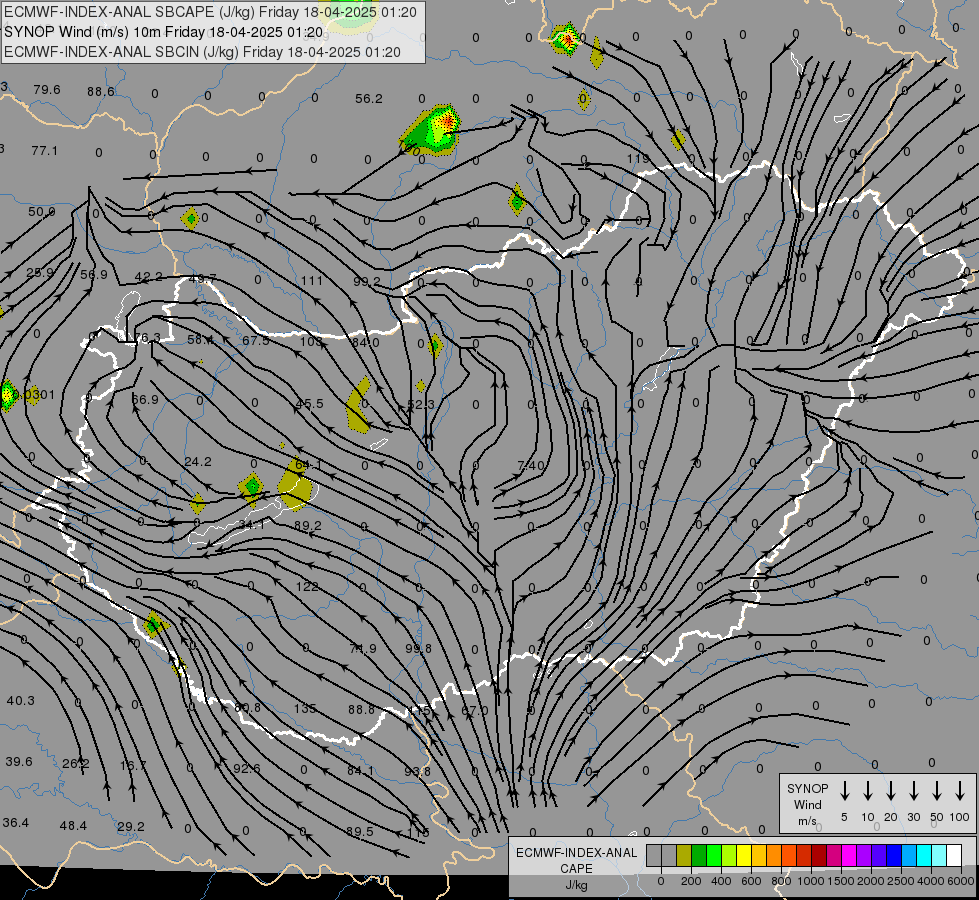
Task: Click the 119 value on the map
Action: coord(638,159)
